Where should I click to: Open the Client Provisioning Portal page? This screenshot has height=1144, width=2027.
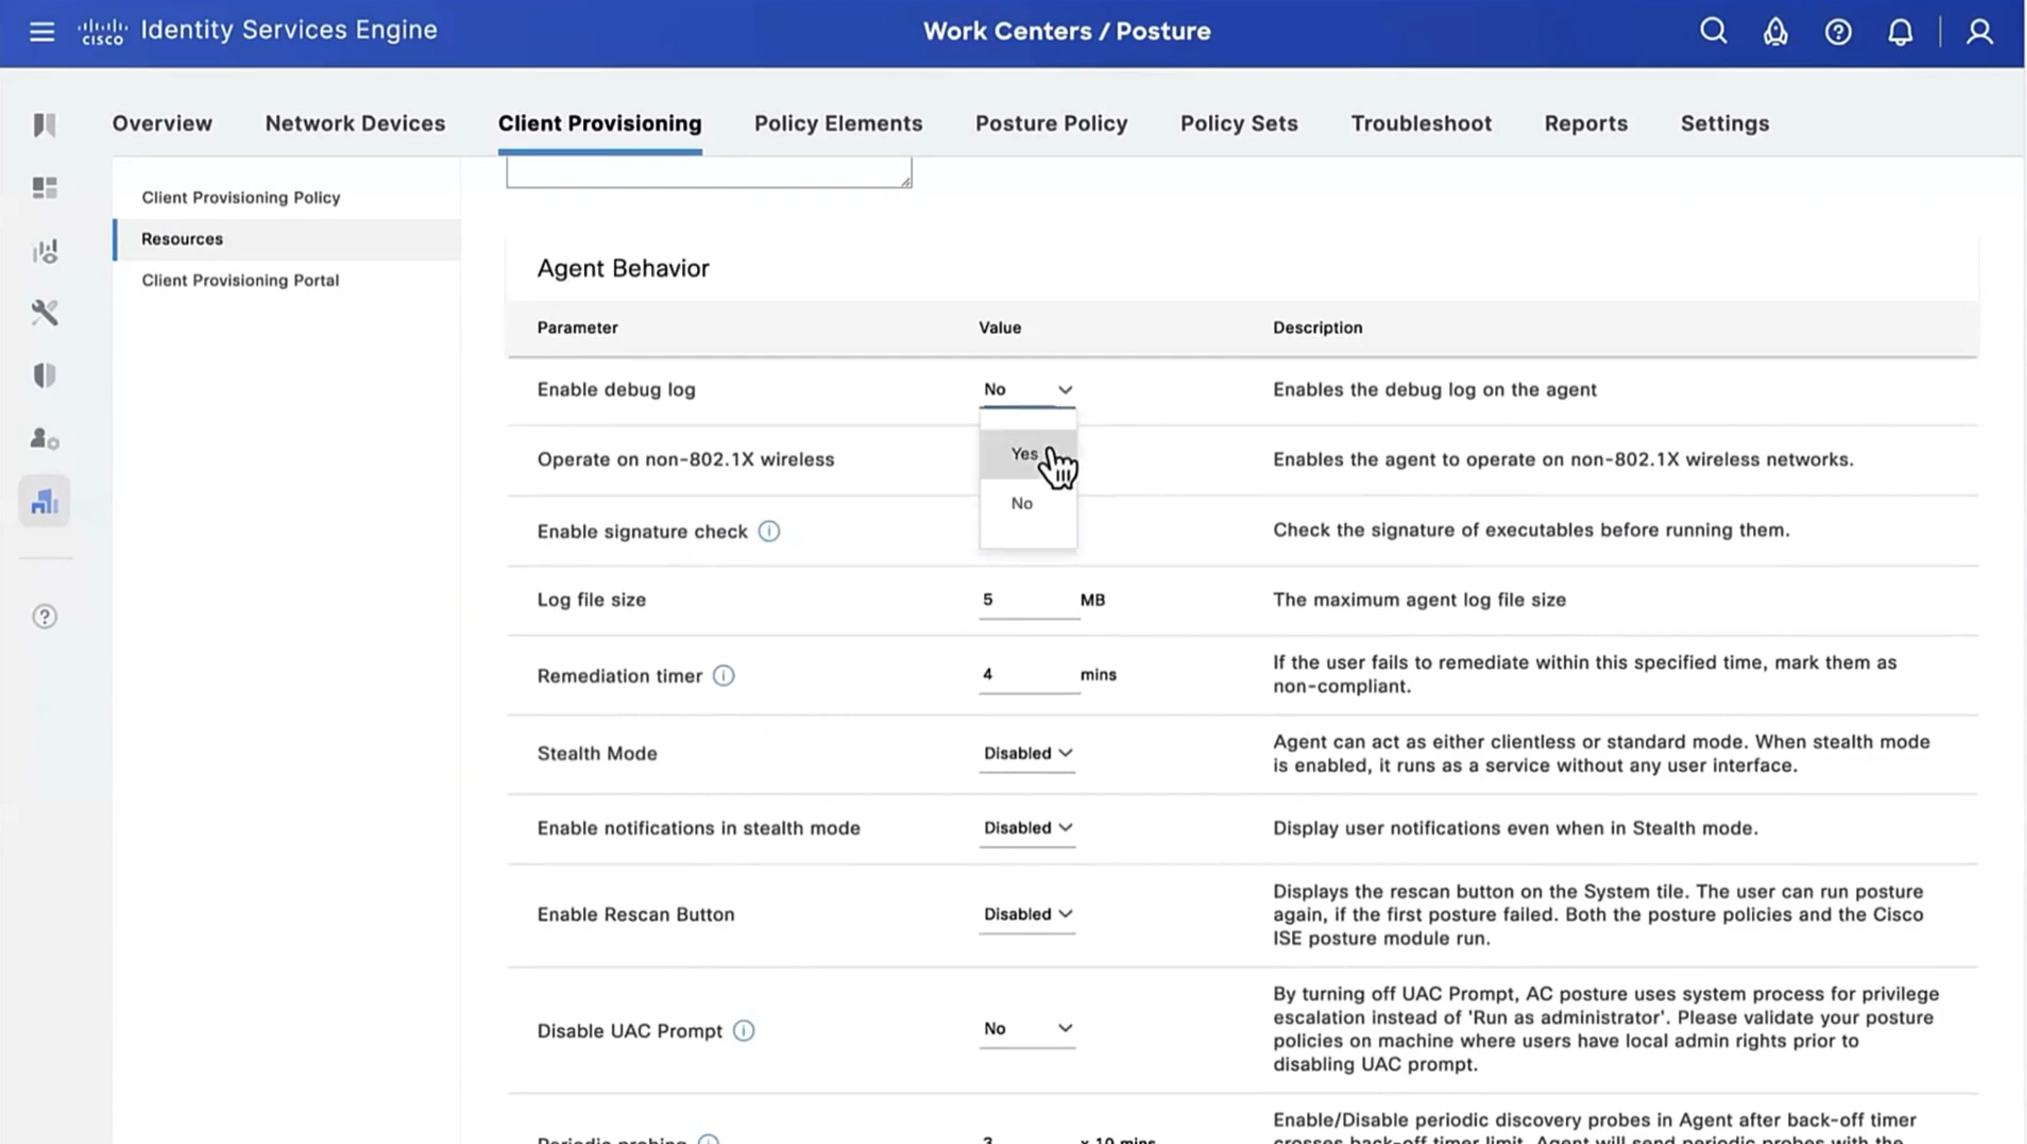tap(240, 280)
